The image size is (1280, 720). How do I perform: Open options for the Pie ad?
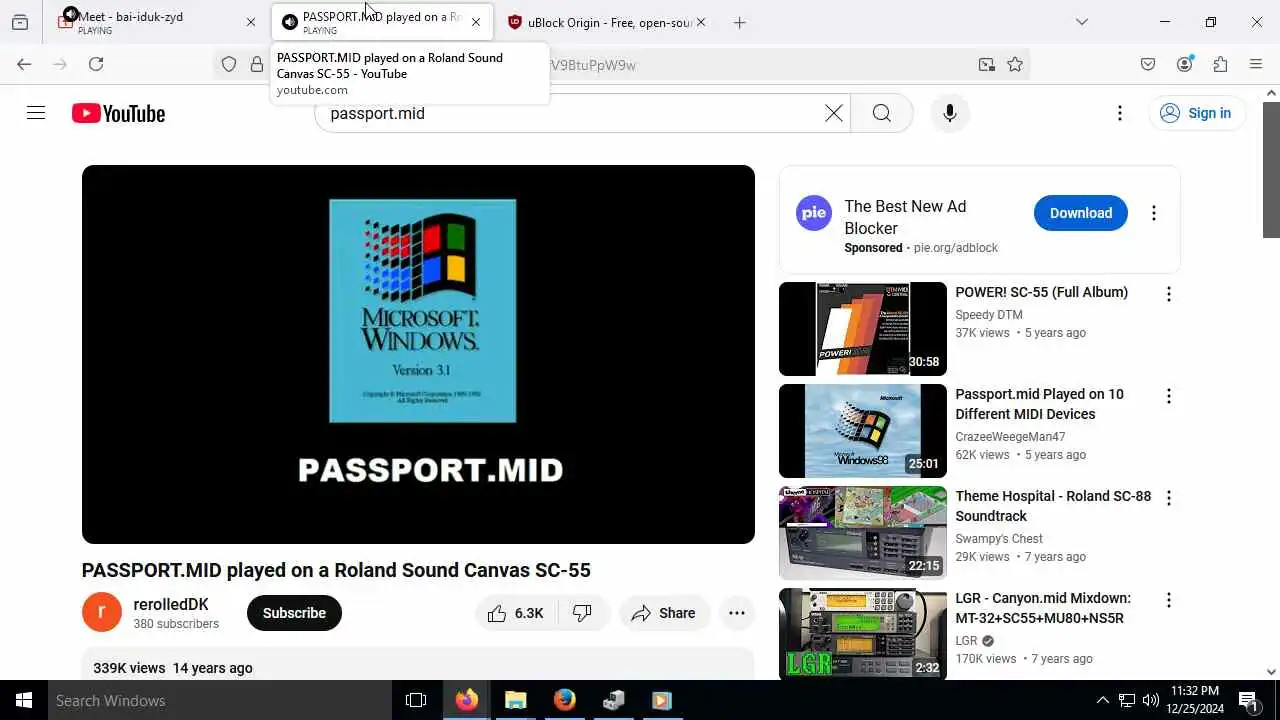pos(1154,213)
